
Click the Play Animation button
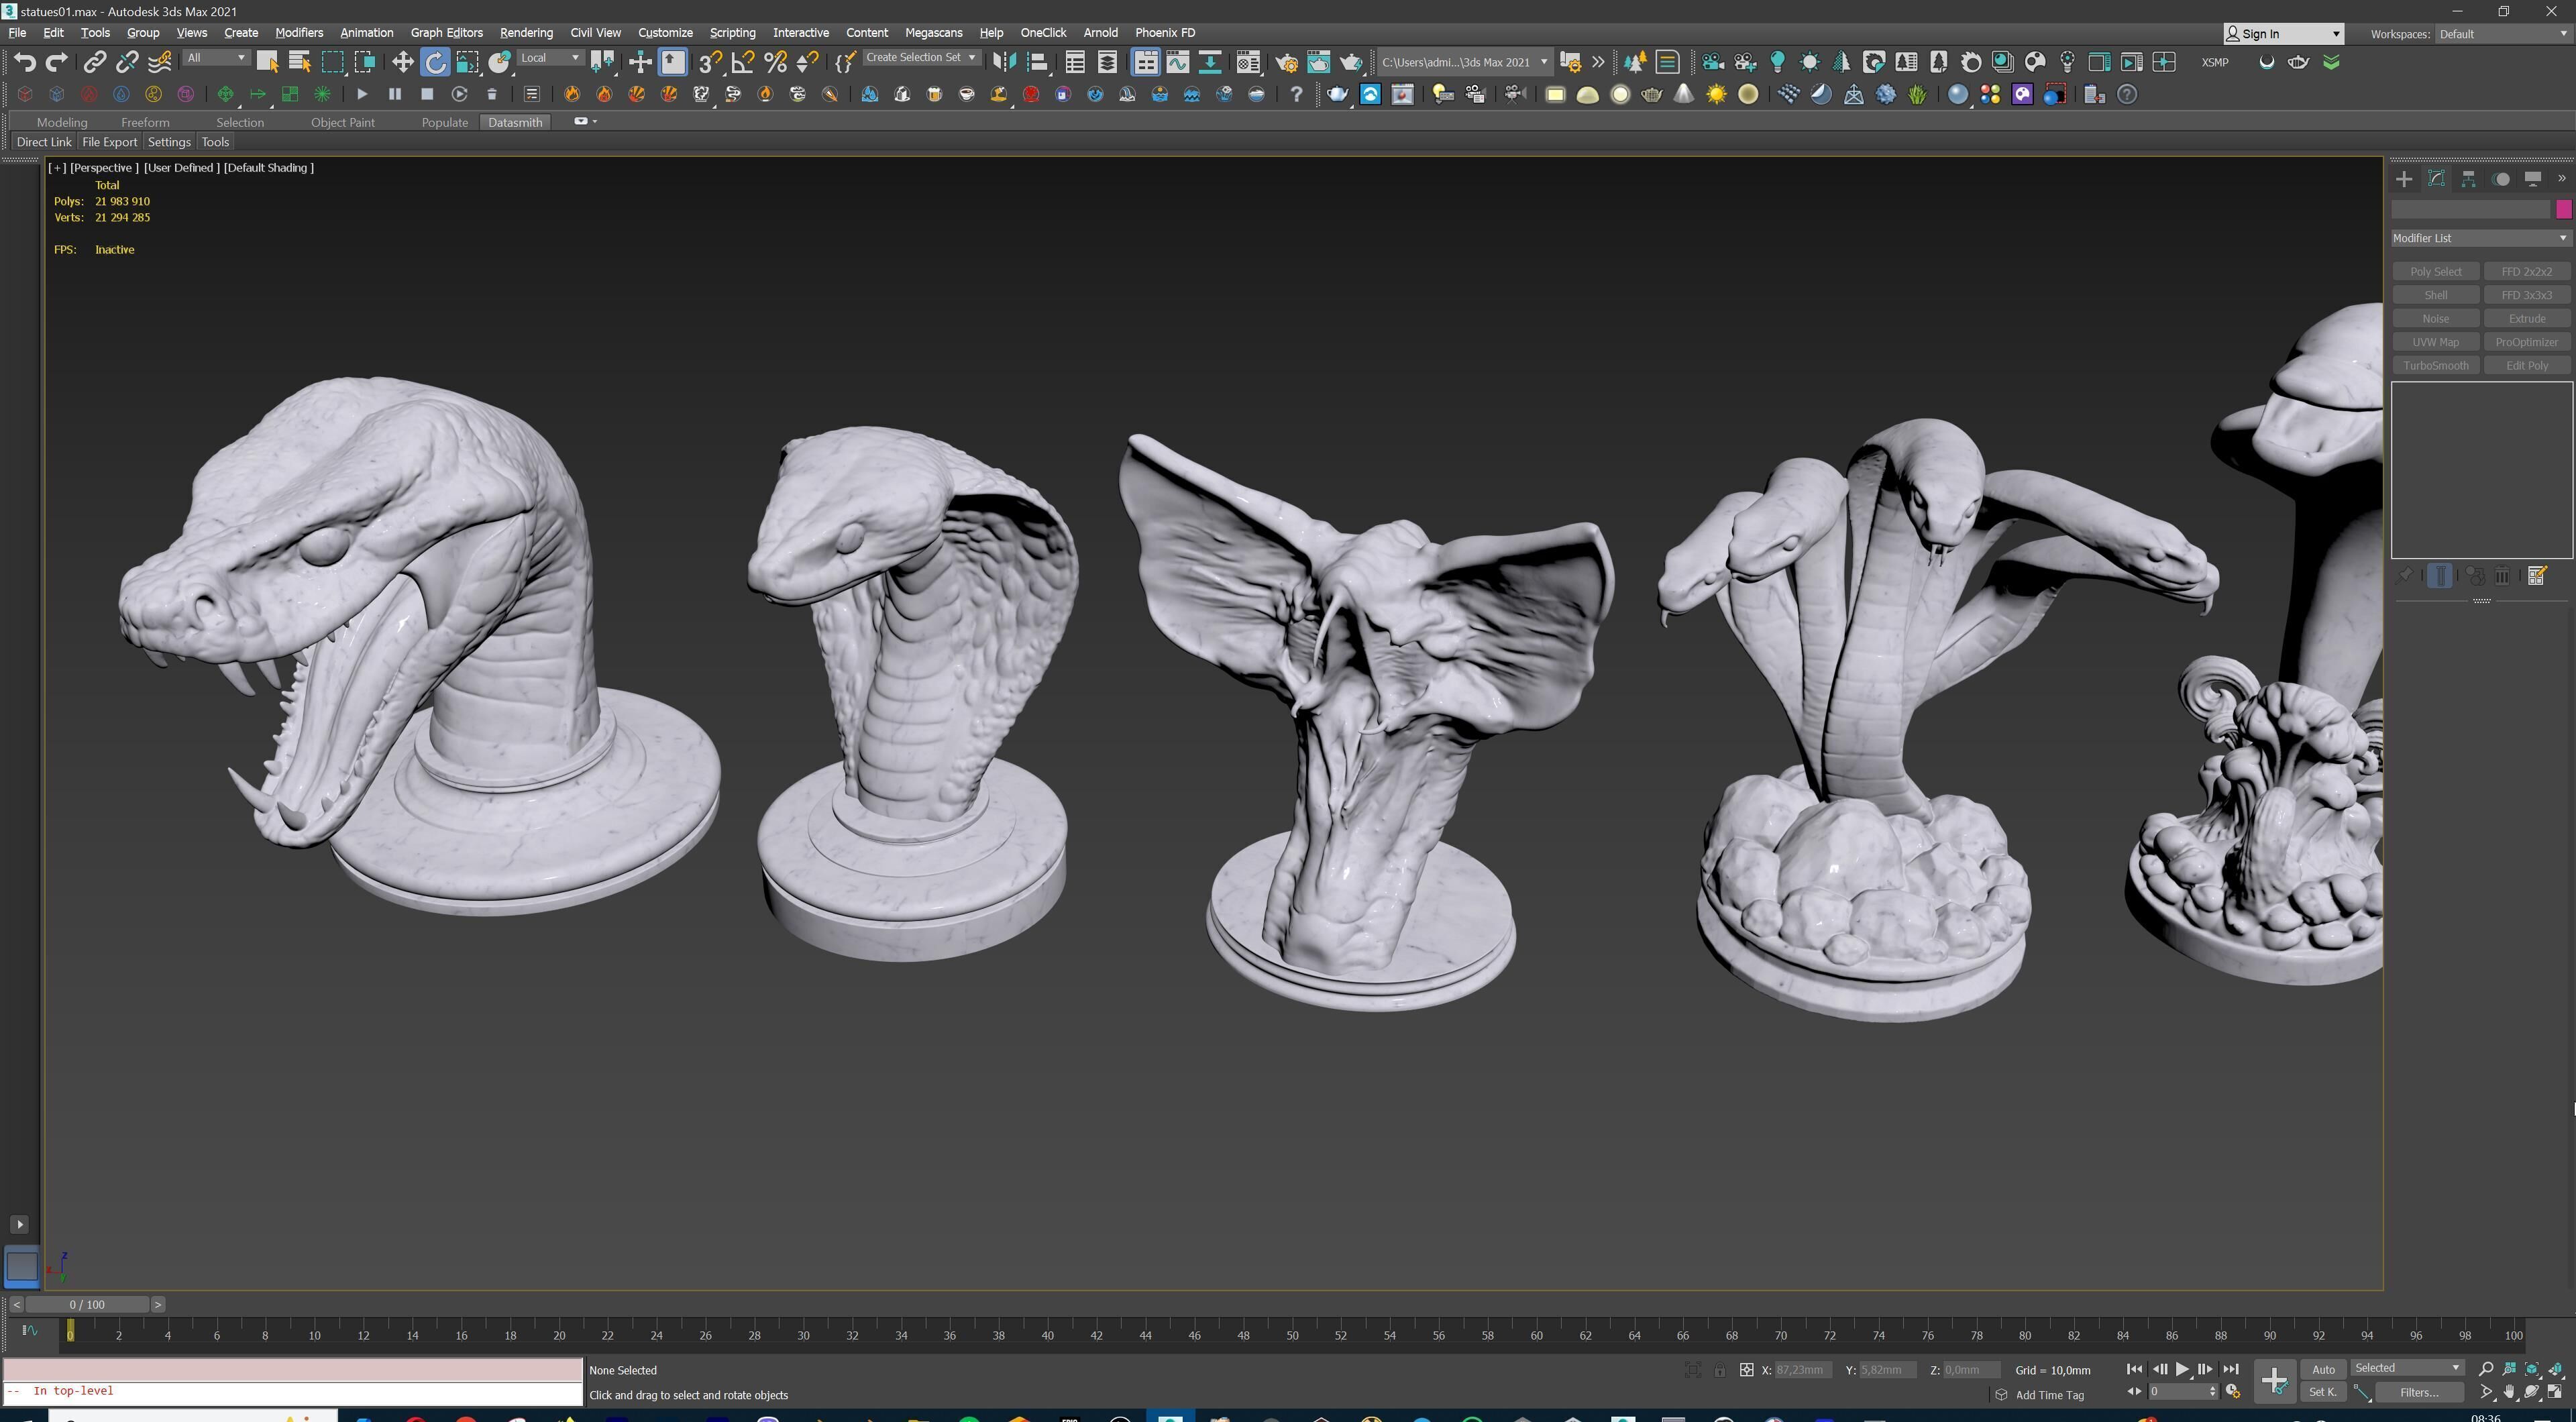[2182, 1369]
